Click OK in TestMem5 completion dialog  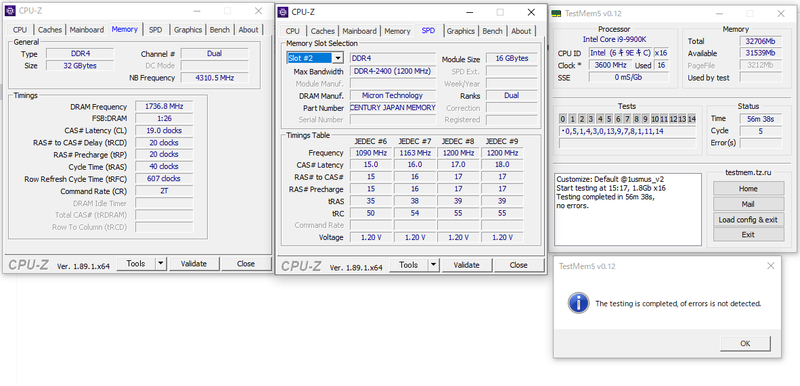[745, 343]
